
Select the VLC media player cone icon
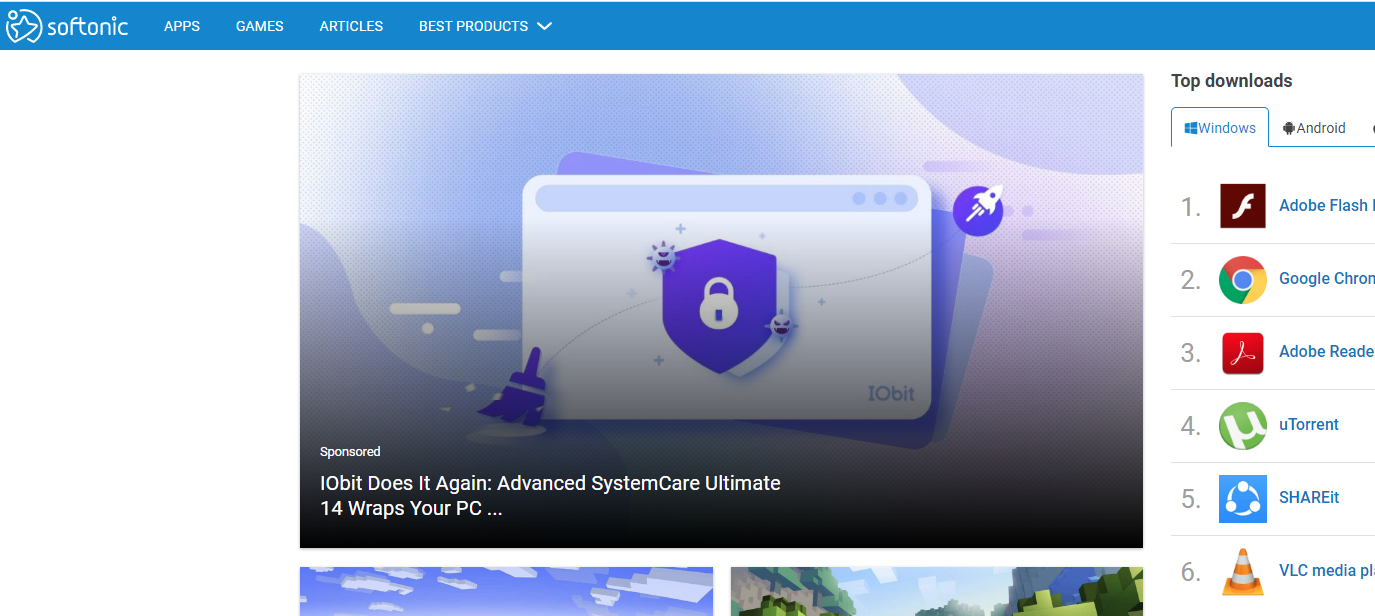pos(1242,572)
